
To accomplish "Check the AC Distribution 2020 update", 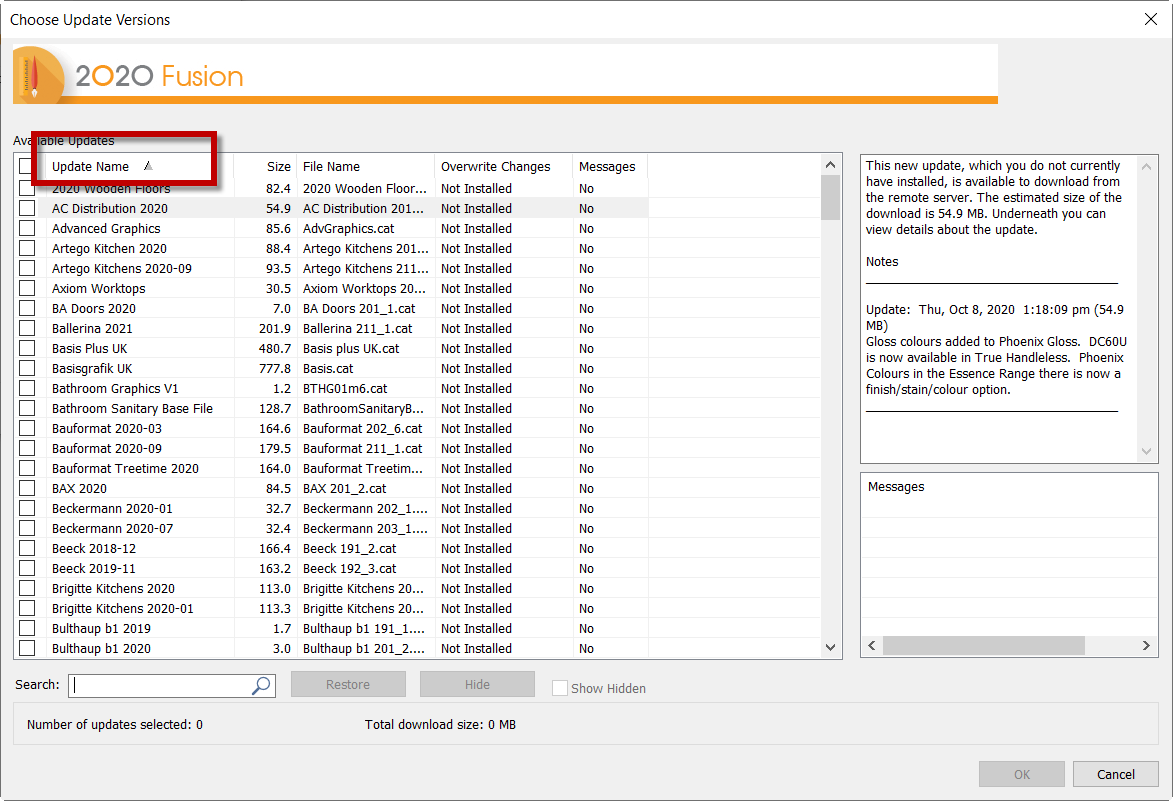I will coord(27,208).
